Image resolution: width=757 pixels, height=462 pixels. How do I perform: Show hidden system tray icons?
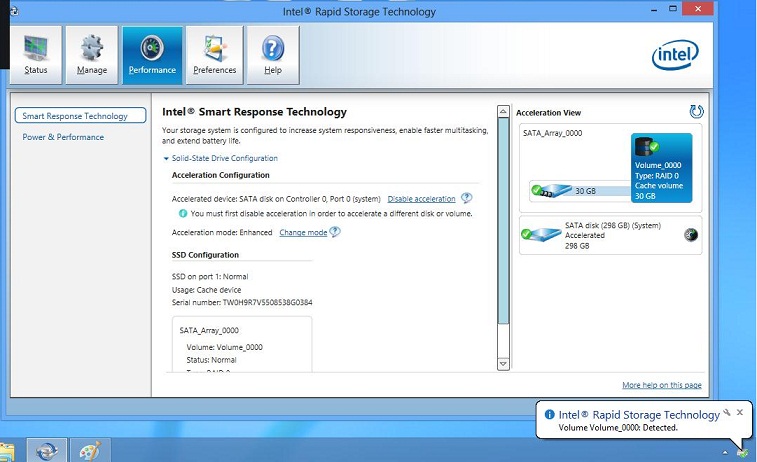pos(725,453)
